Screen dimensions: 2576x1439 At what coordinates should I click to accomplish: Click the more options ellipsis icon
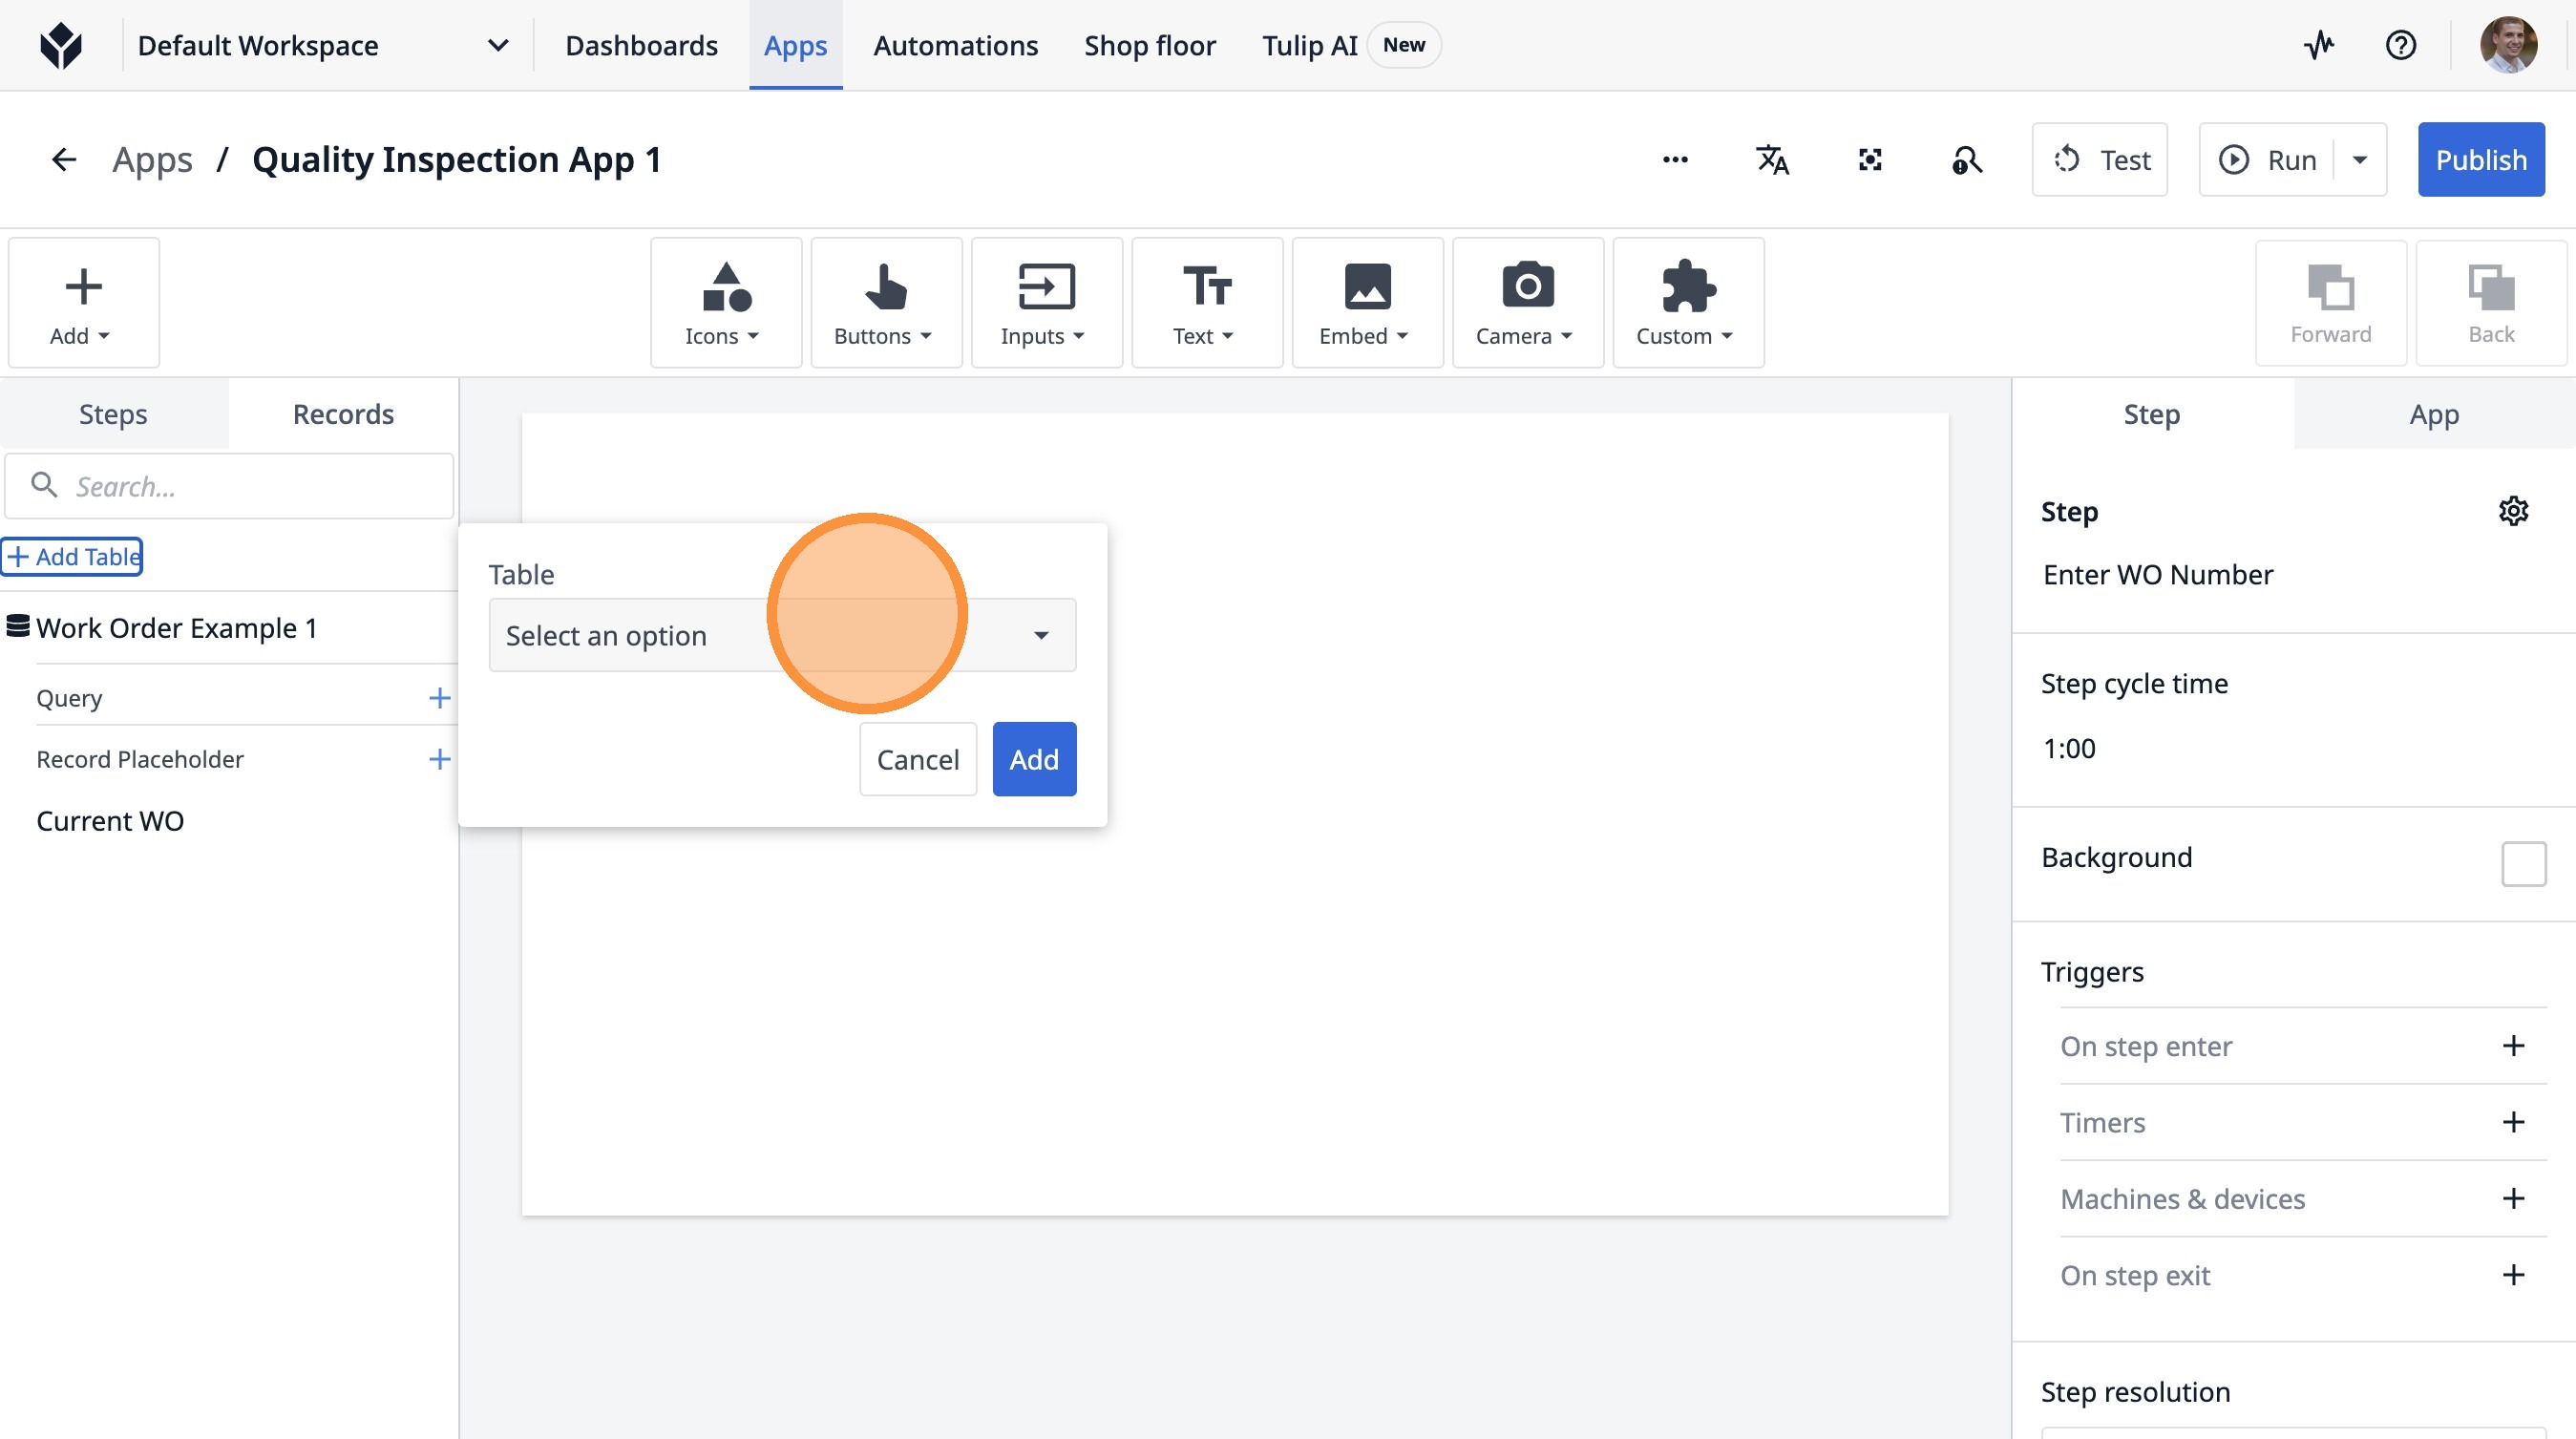coord(1675,160)
